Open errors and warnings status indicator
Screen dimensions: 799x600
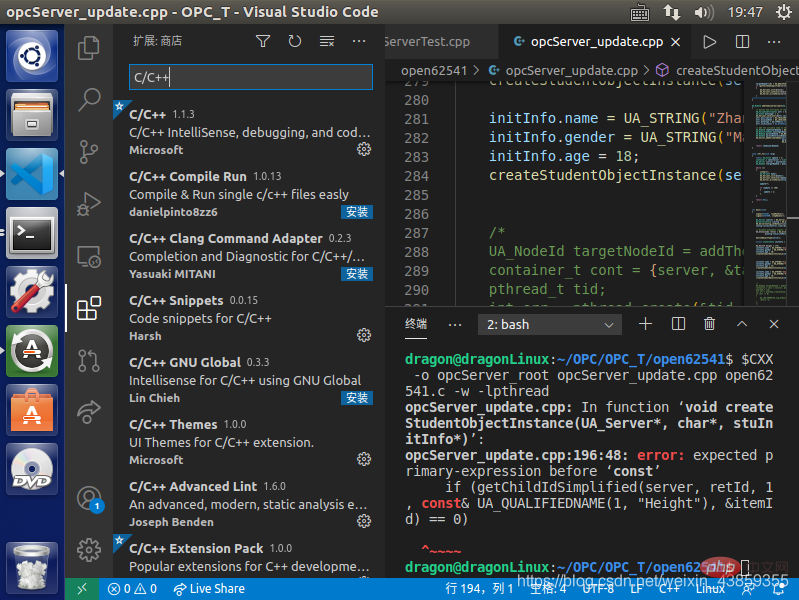click(x=132, y=589)
